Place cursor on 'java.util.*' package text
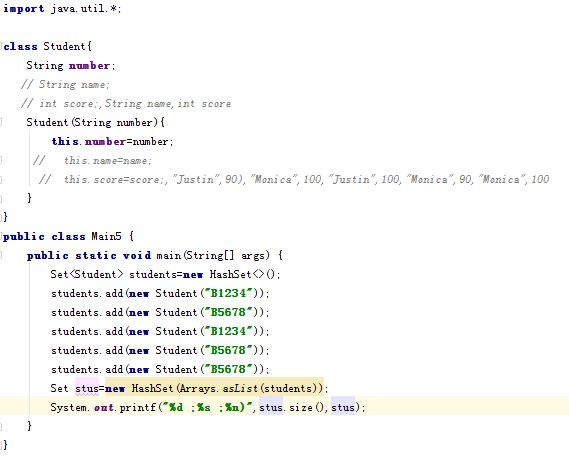The height and width of the screenshot is (464, 569). pos(85,8)
